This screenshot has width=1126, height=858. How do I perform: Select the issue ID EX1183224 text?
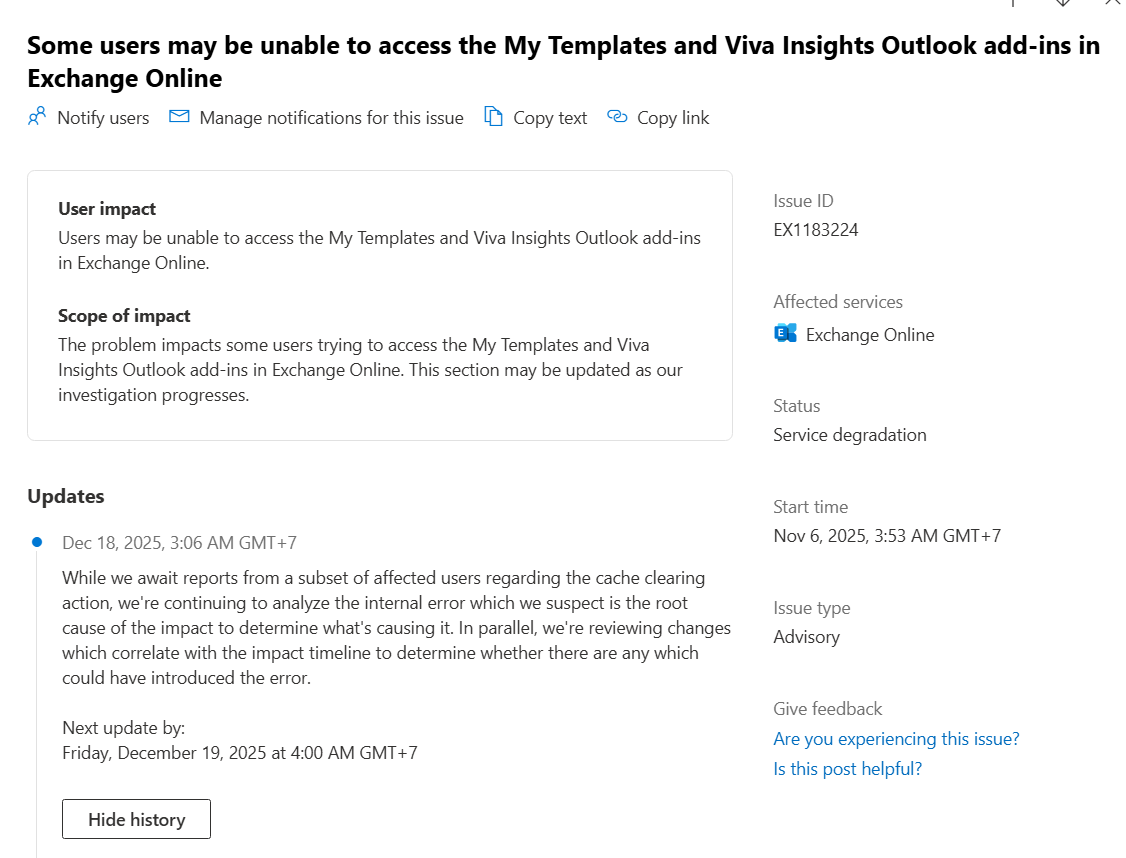point(816,230)
